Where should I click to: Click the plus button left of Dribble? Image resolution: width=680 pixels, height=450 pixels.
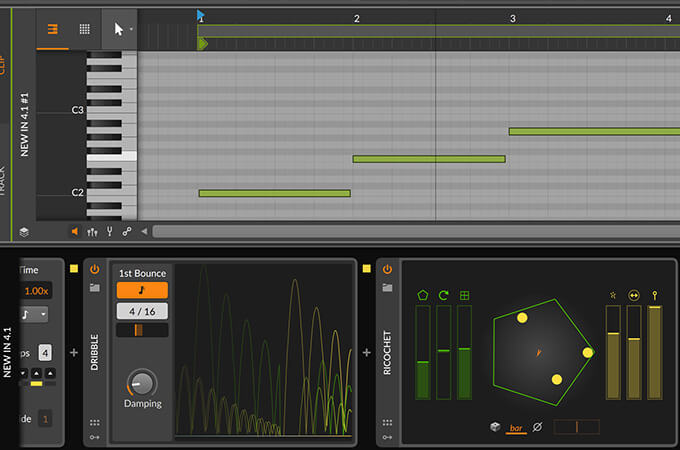74,352
